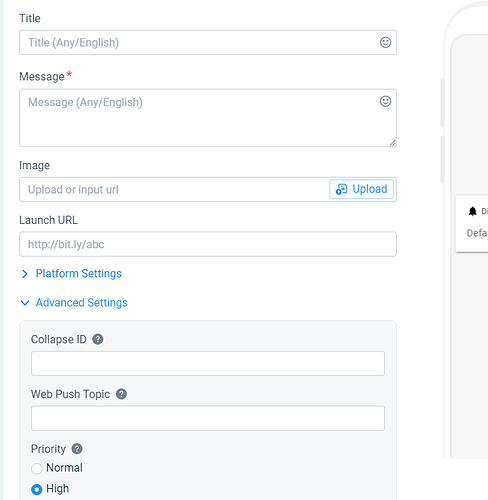The image size is (488, 500).
Task: Click the Image URL input field
Action: click(x=174, y=189)
